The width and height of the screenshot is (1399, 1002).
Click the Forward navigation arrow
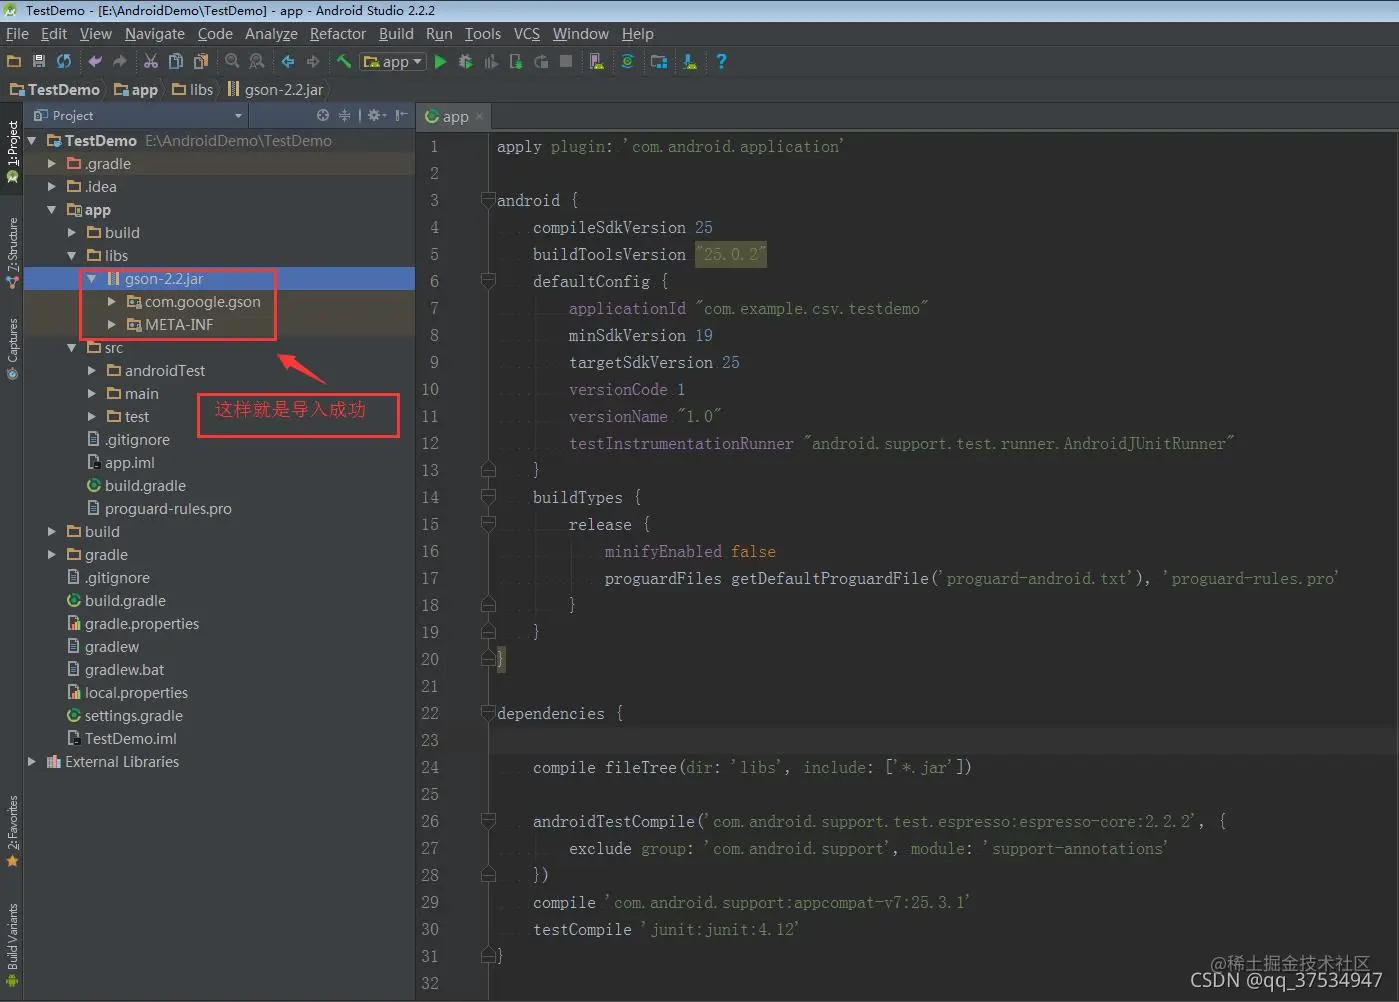click(x=313, y=61)
